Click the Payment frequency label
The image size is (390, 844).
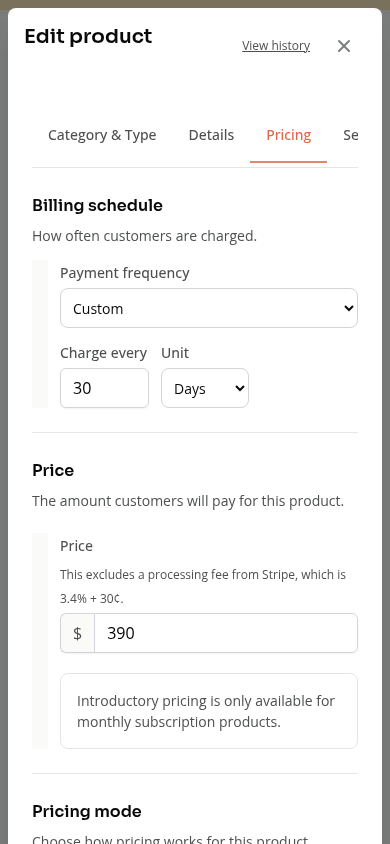125,273
